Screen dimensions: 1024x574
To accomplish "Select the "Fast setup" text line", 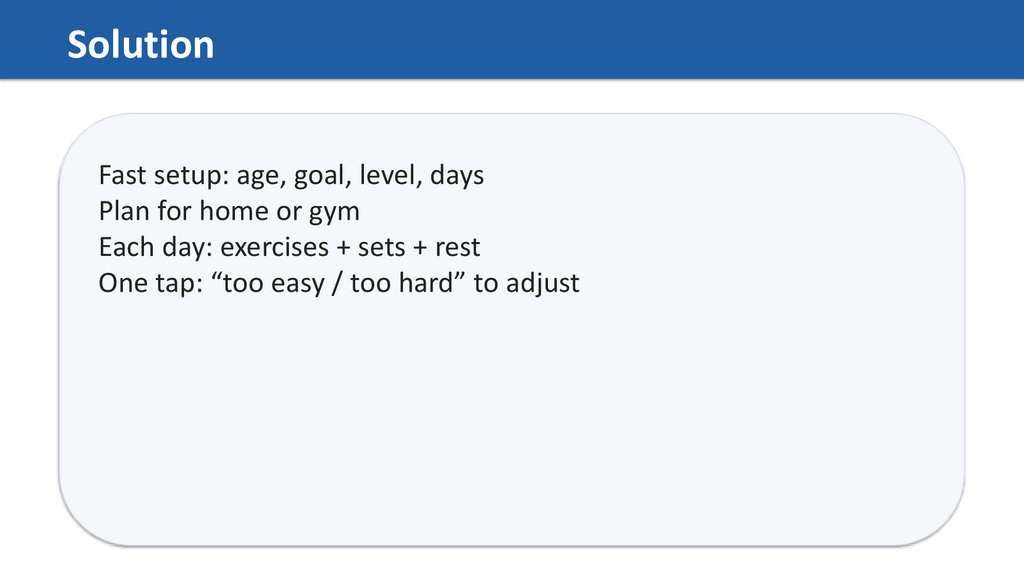I will (290, 176).
